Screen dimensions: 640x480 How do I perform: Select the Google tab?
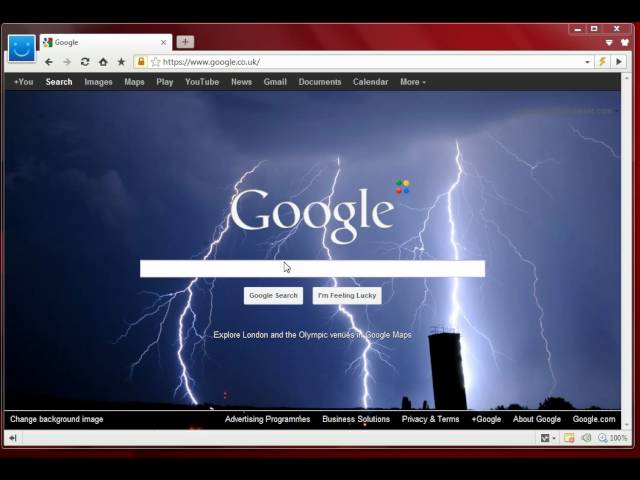coord(106,42)
